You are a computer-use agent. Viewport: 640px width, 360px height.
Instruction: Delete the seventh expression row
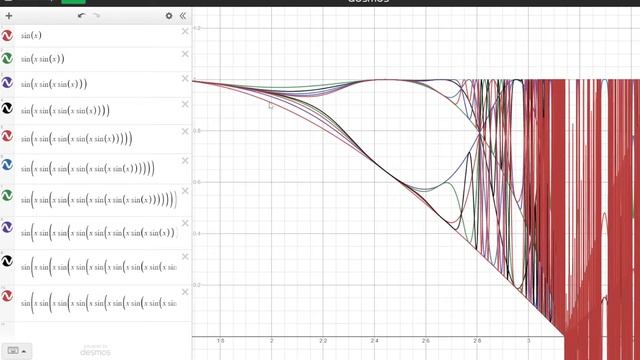tap(185, 191)
